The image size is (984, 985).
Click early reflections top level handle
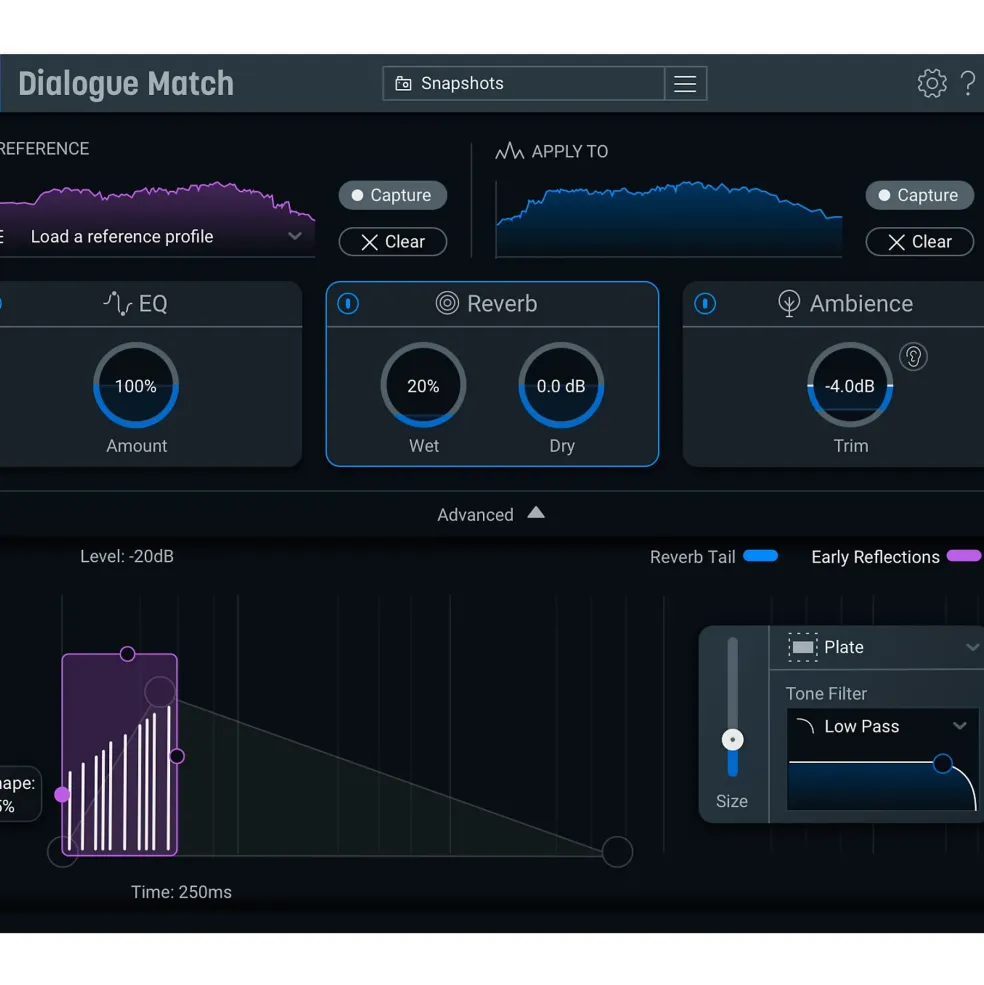click(128, 654)
